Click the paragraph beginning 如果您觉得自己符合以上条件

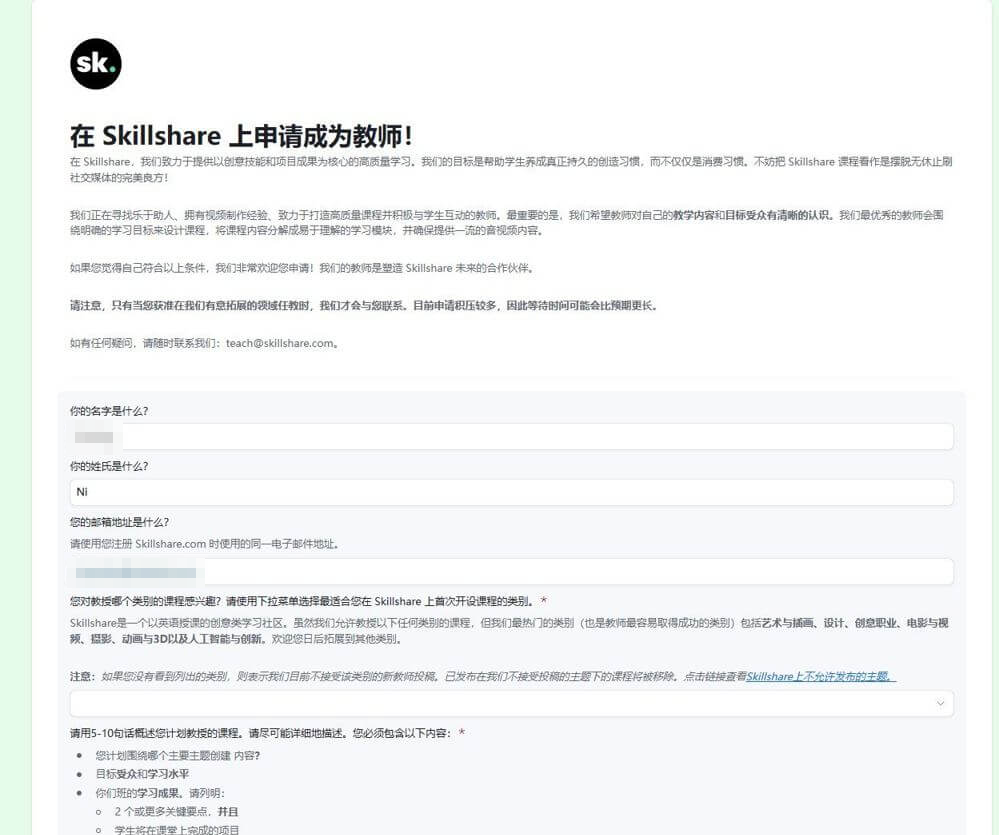click(x=302, y=268)
